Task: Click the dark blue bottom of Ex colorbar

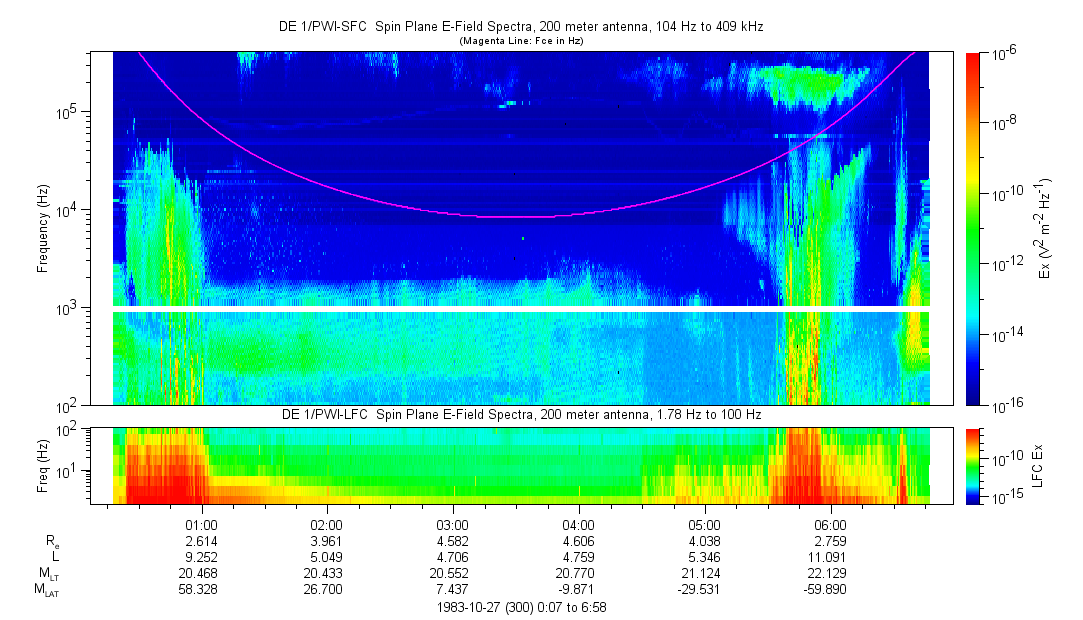Action: pyautogui.click(x=973, y=399)
